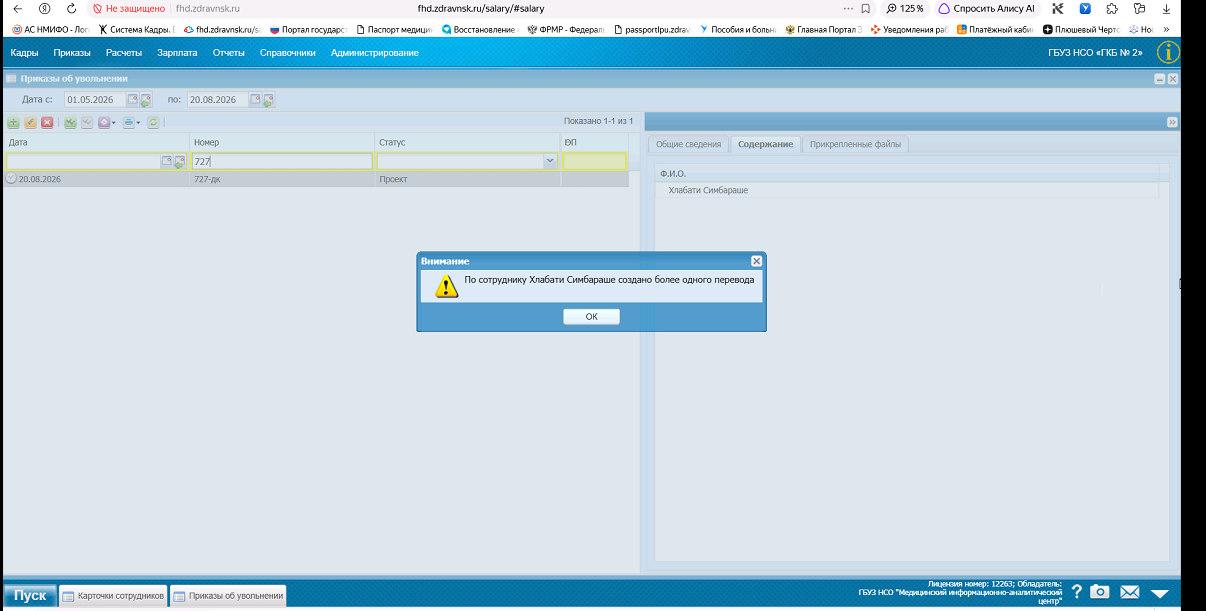
Task: Select Хлабати Симбараше in the Ф.И.О. list
Action: (708, 190)
